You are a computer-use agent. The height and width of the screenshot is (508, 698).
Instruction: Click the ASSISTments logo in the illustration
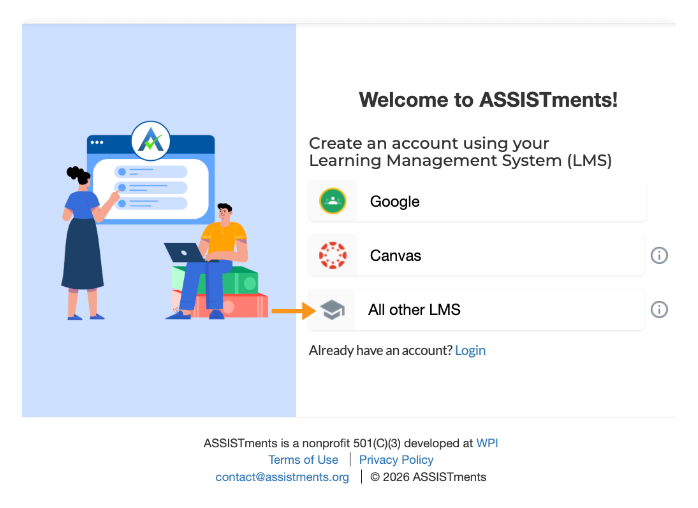[x=151, y=141]
